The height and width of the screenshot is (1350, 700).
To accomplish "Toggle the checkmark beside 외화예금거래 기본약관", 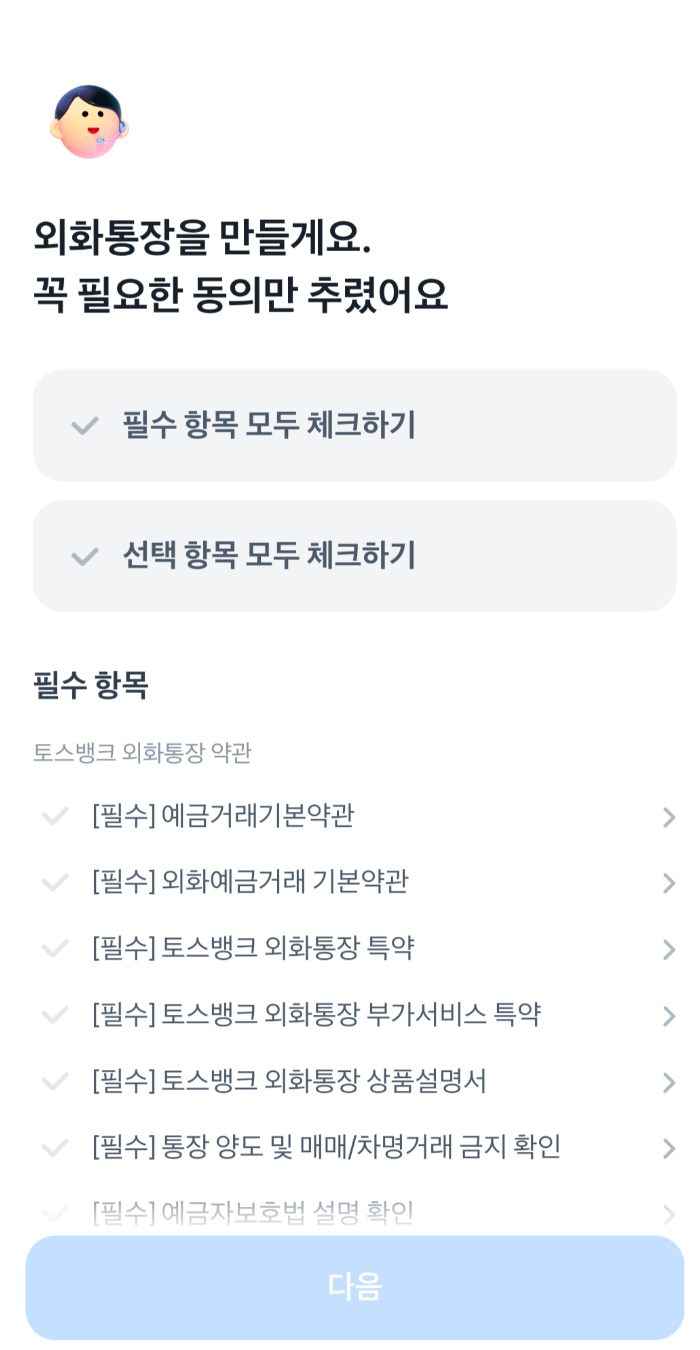I will [54, 883].
